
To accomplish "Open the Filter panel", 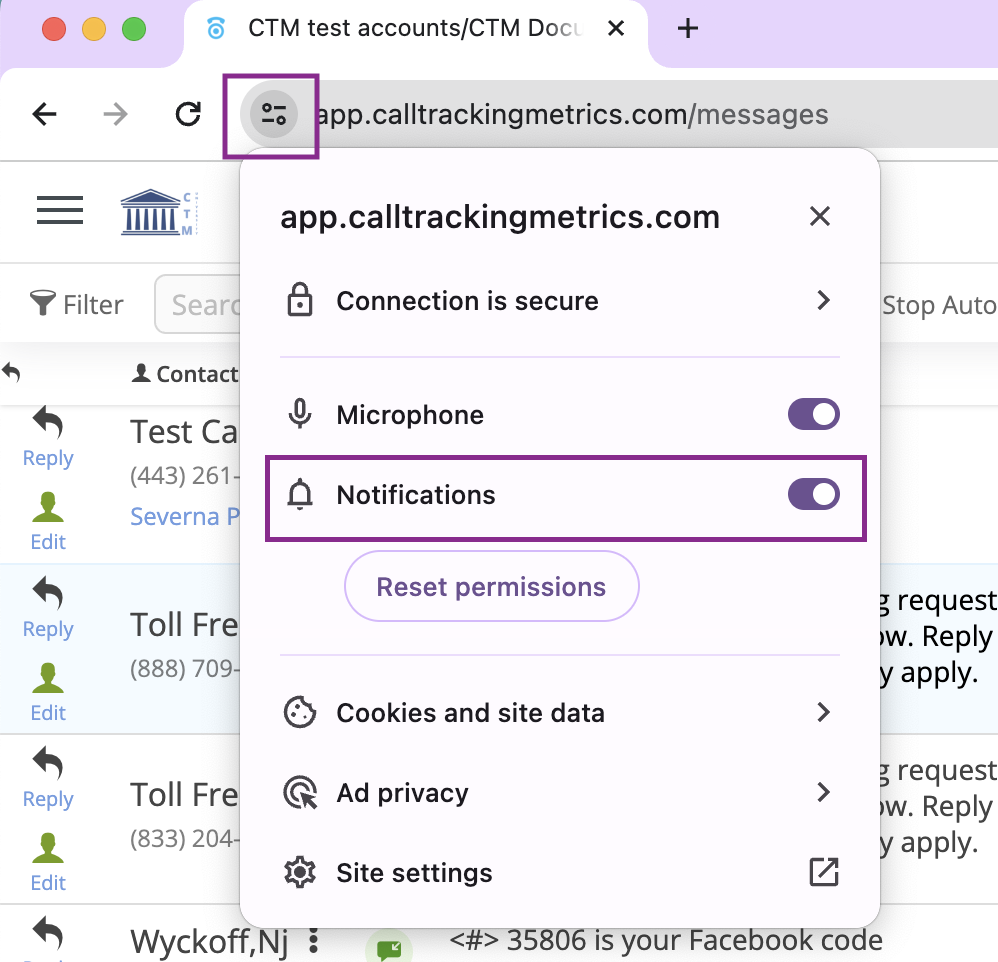I will point(75,304).
